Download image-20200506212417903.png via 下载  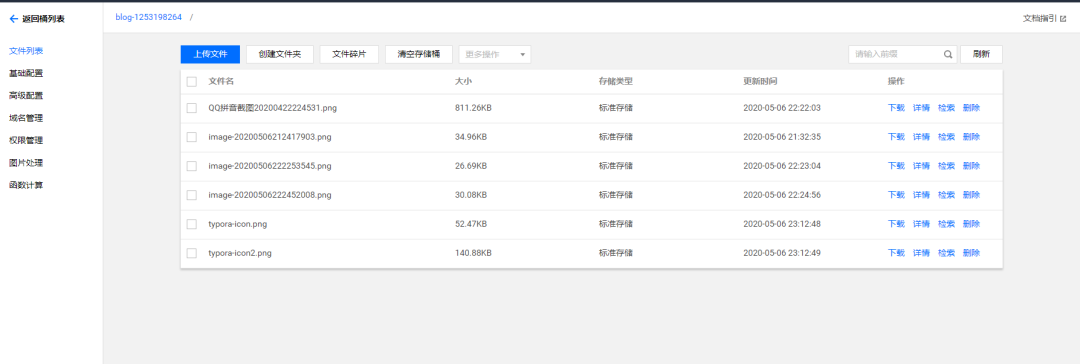pyautogui.click(x=896, y=137)
